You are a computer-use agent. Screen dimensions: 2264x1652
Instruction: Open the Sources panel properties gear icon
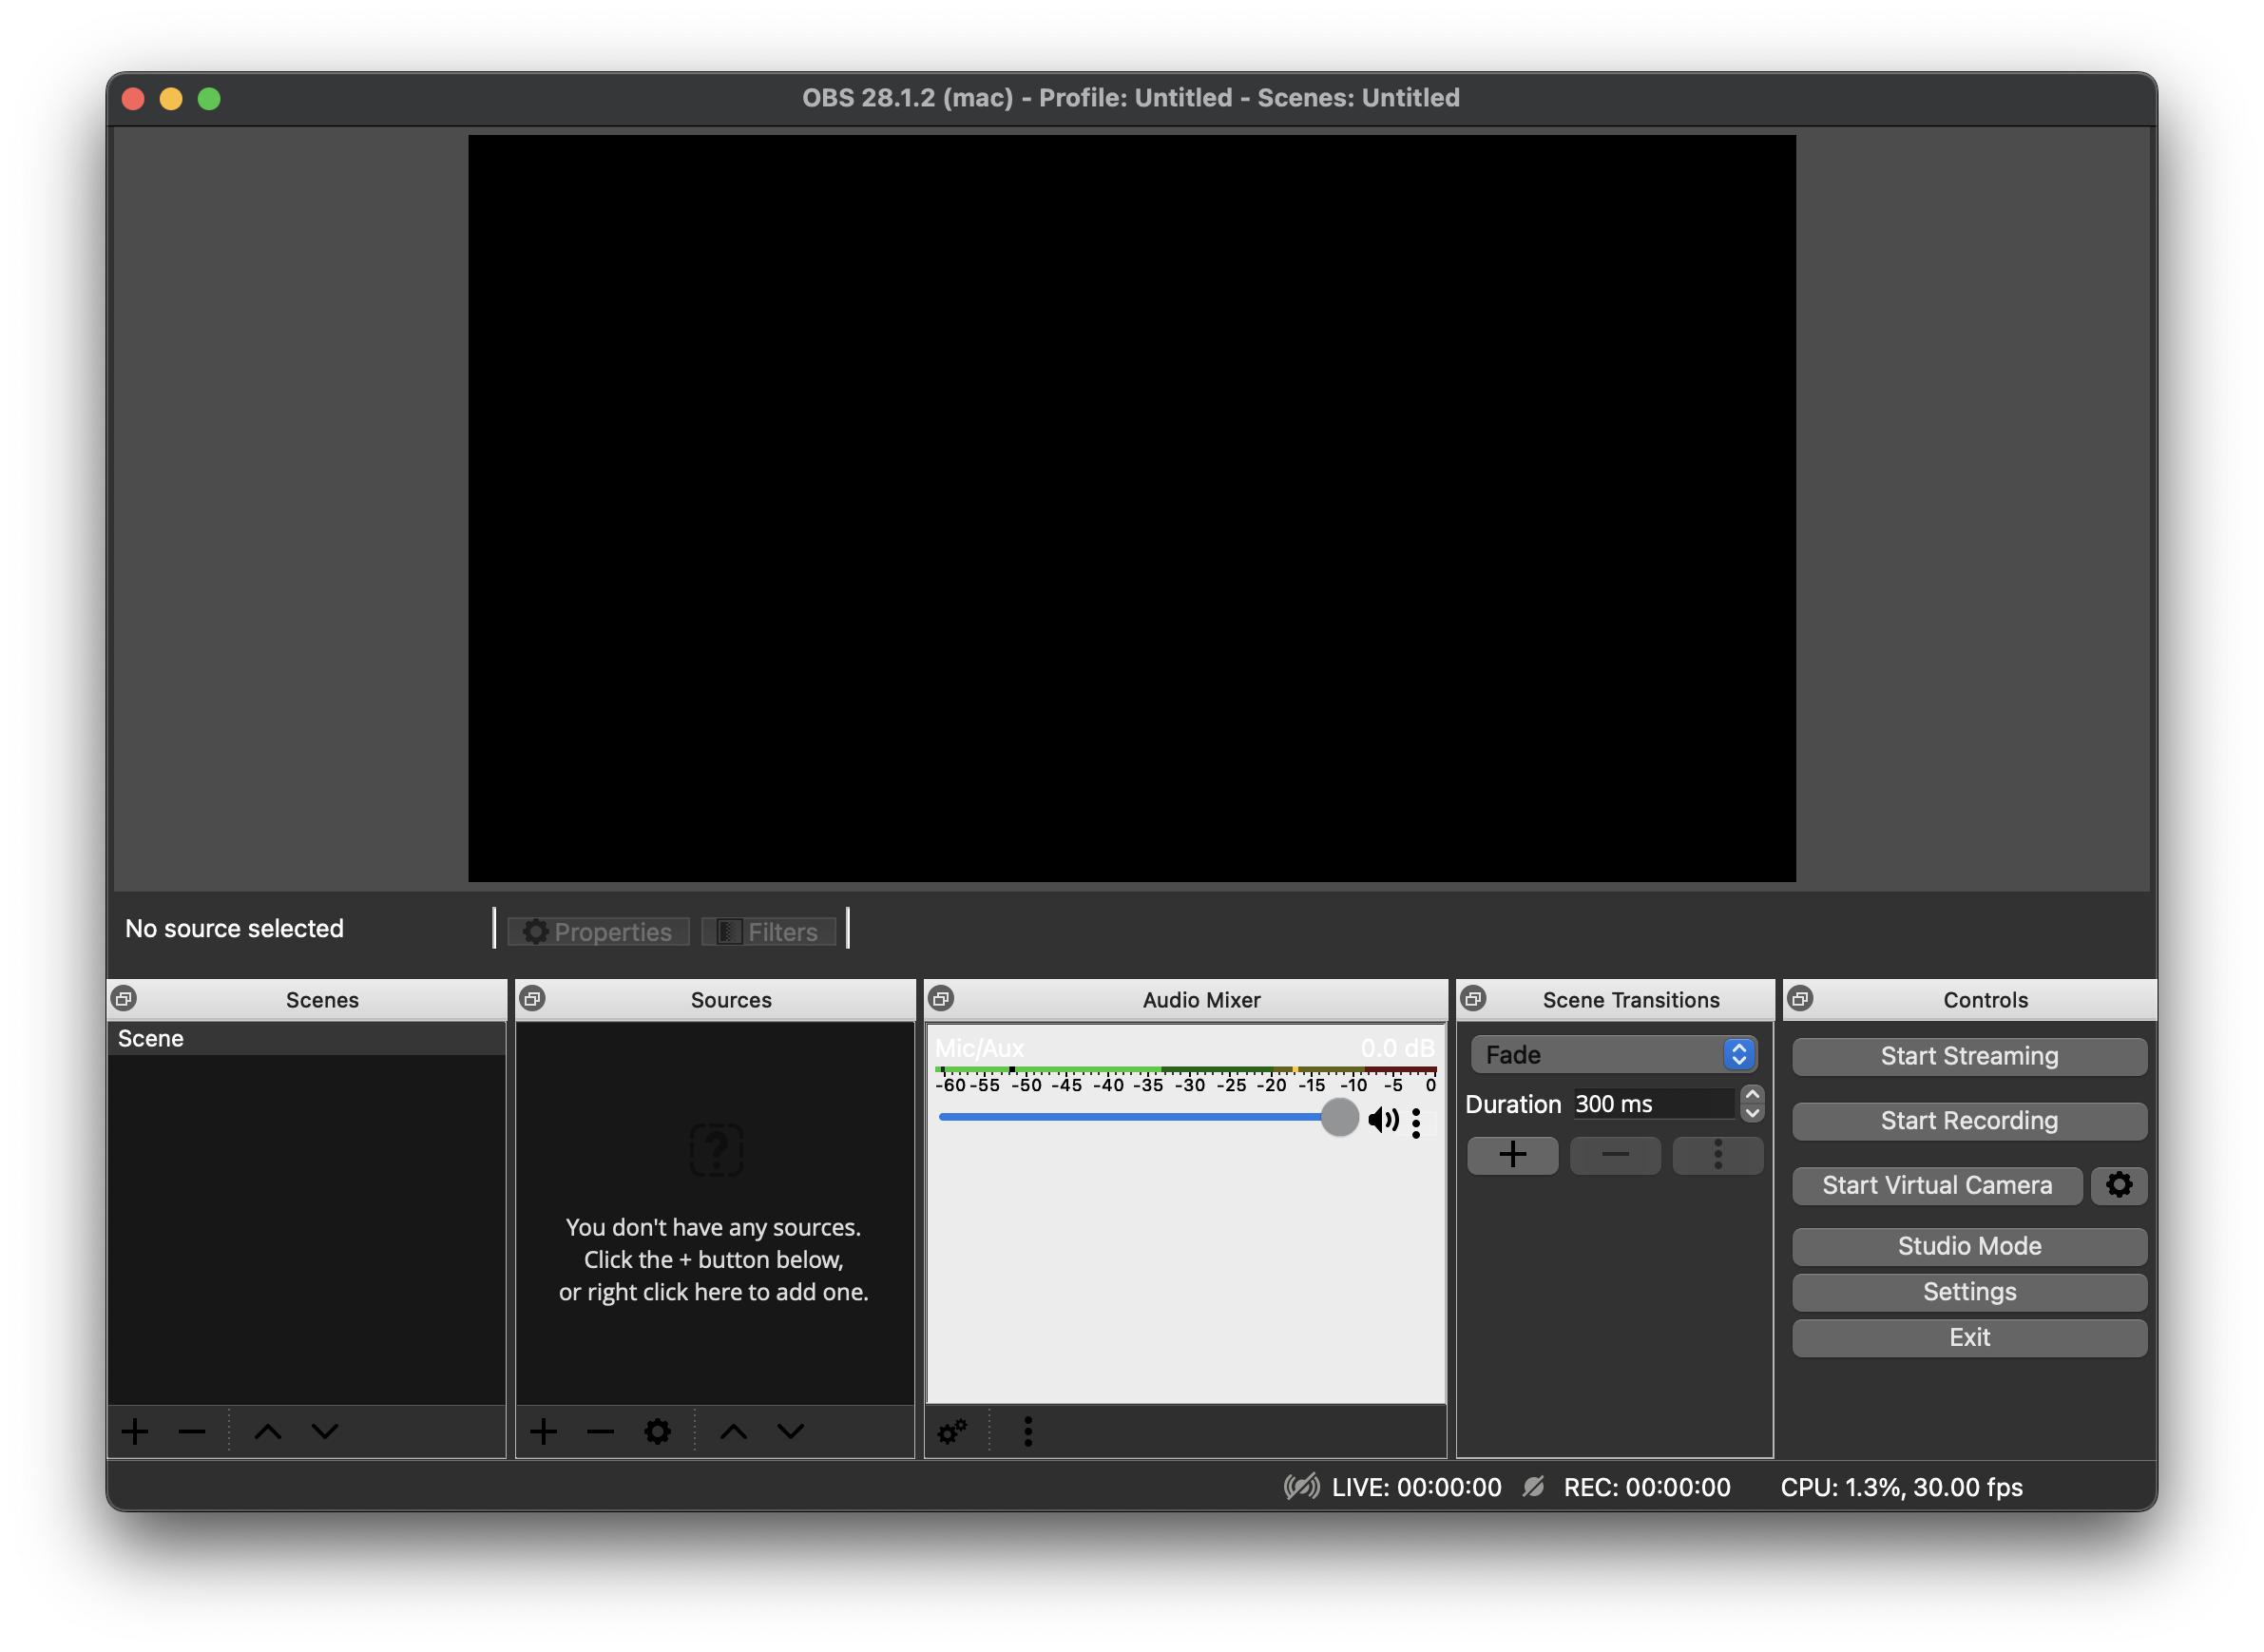coord(656,1431)
